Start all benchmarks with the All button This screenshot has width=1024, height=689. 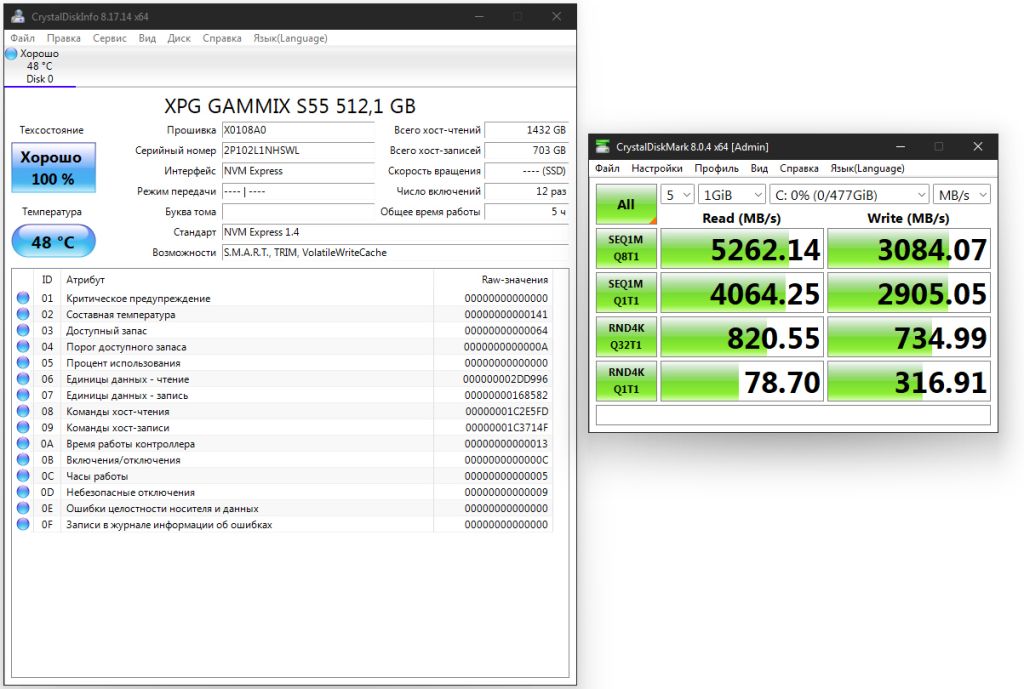click(626, 204)
